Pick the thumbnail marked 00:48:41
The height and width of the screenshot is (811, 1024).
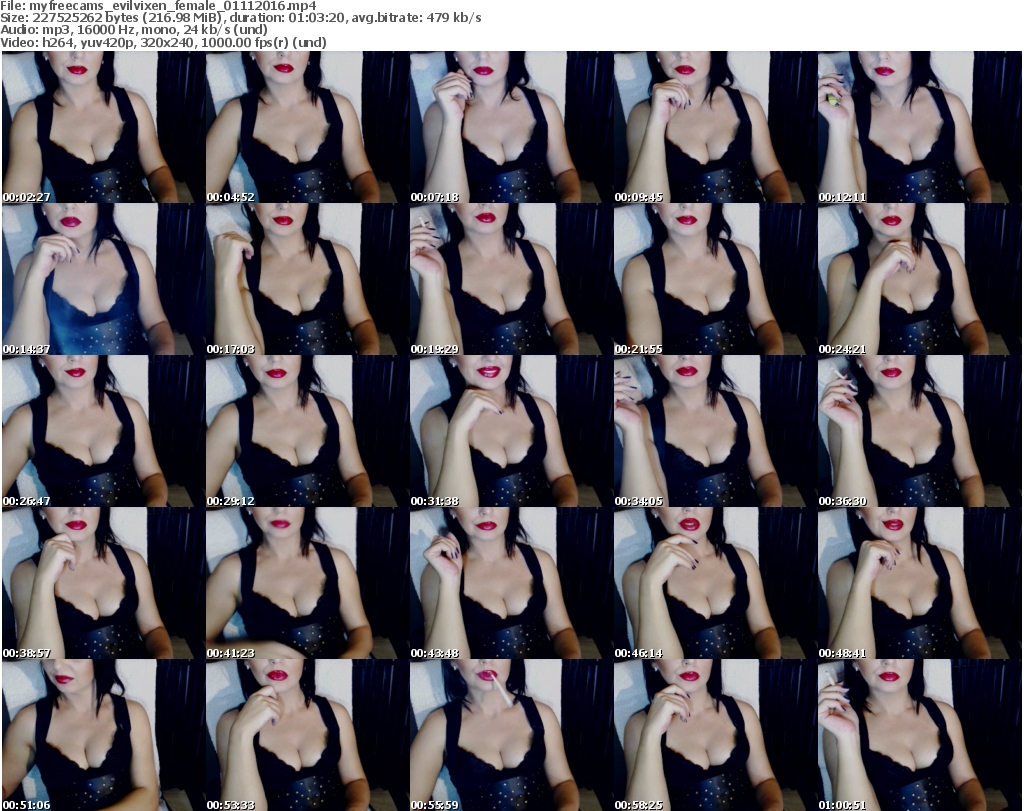tap(920, 583)
